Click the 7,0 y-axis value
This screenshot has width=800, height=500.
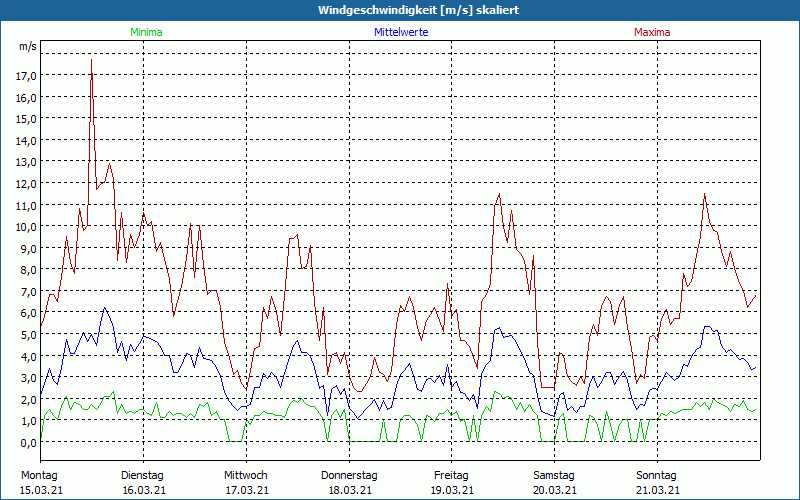tap(29, 292)
